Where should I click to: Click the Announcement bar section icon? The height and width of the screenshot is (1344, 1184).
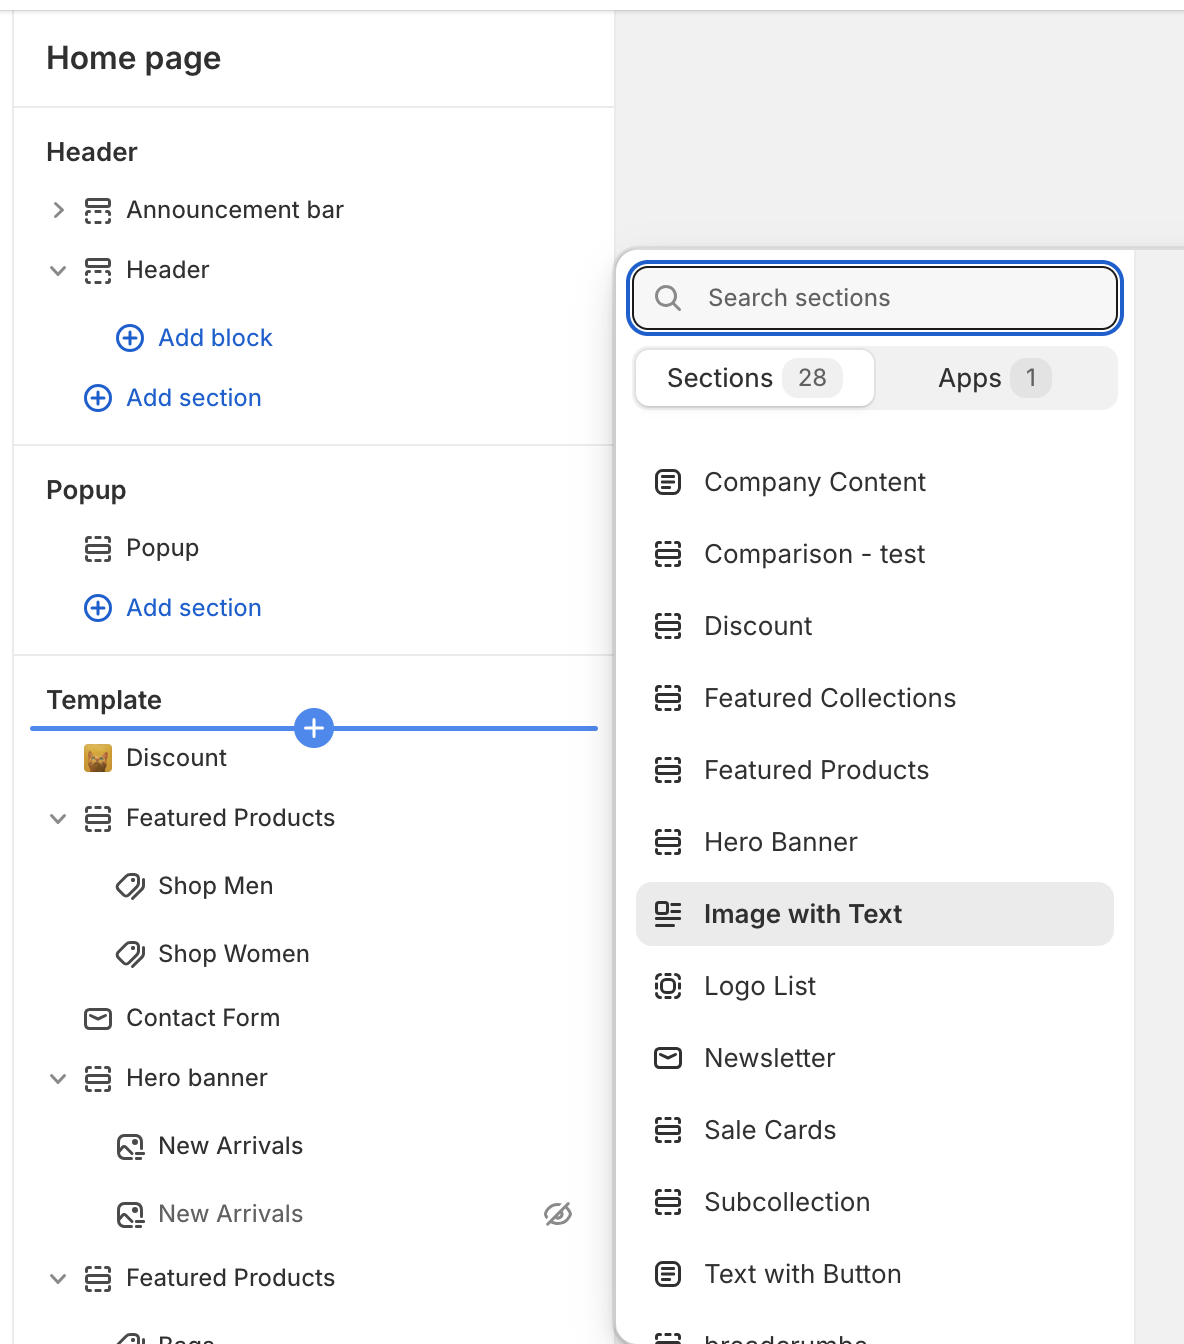(x=98, y=211)
